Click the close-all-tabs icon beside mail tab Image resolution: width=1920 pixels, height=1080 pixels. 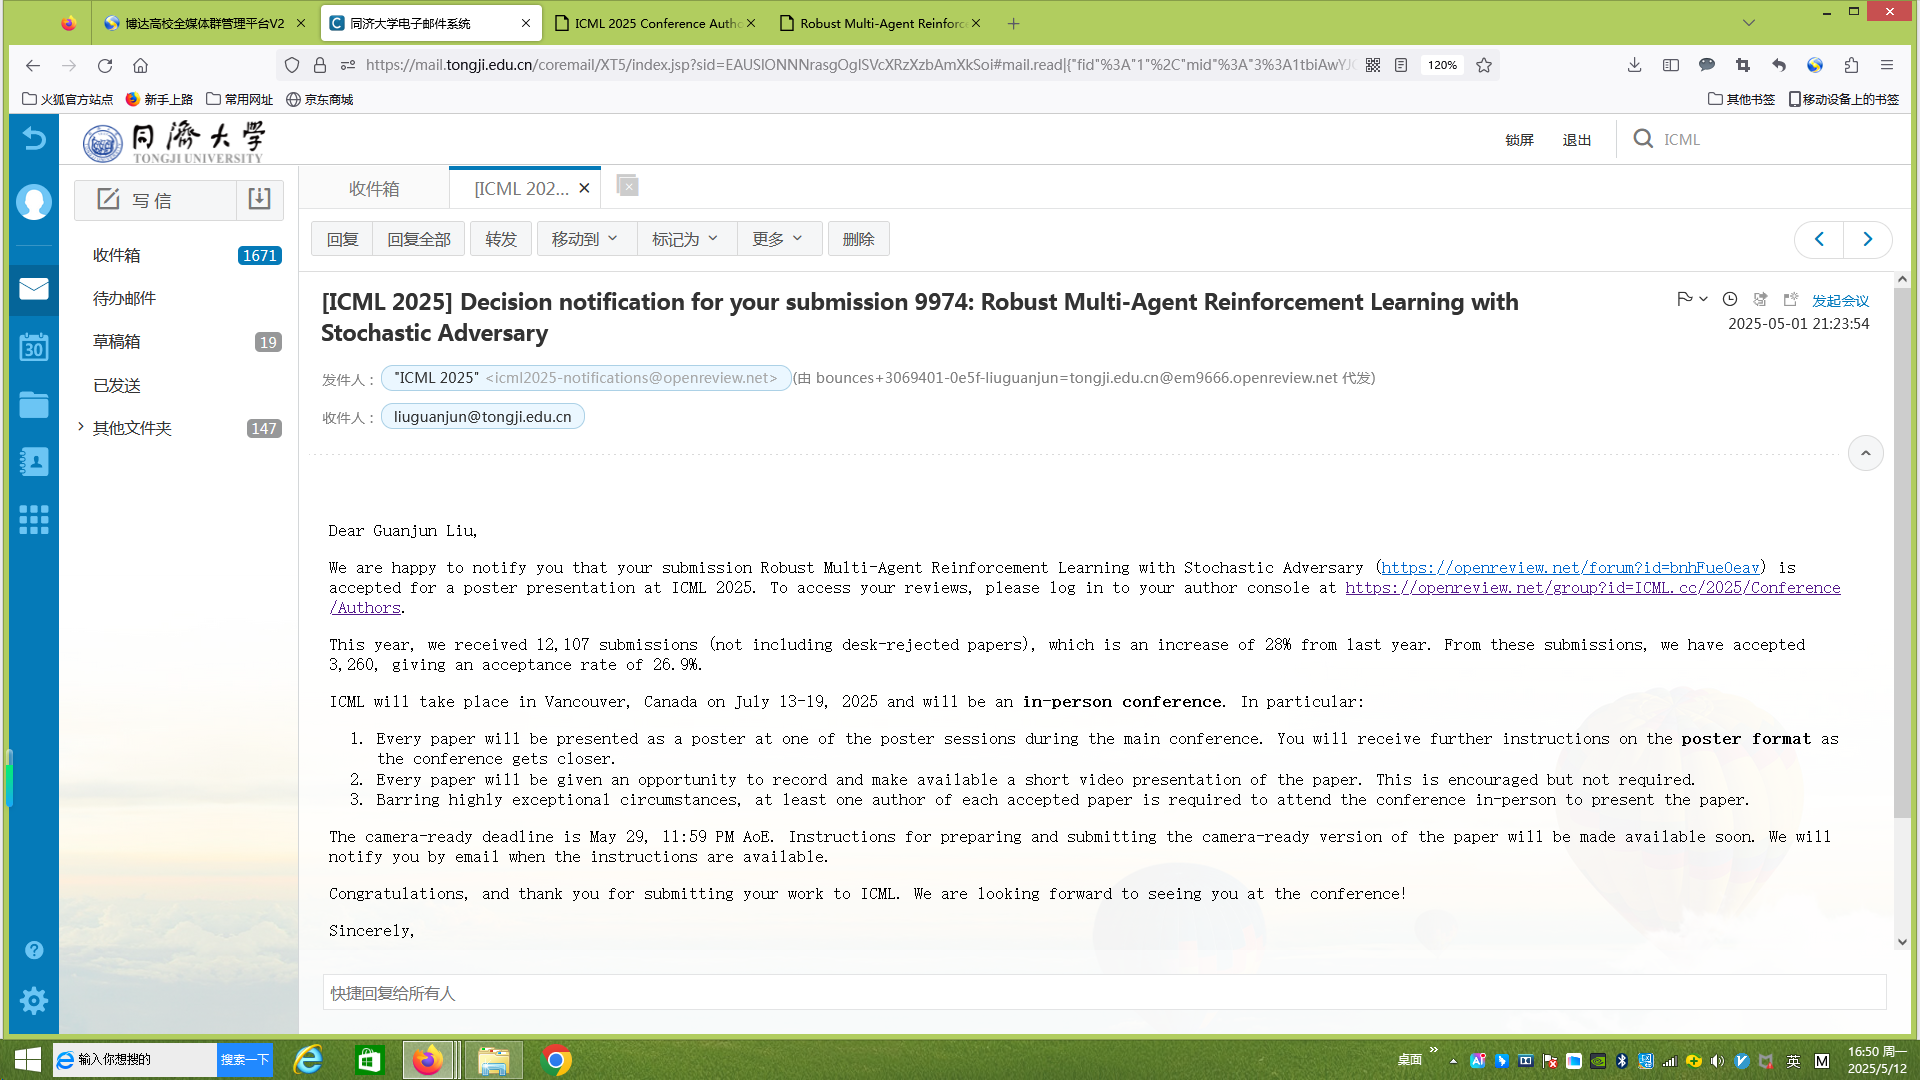[x=628, y=186]
